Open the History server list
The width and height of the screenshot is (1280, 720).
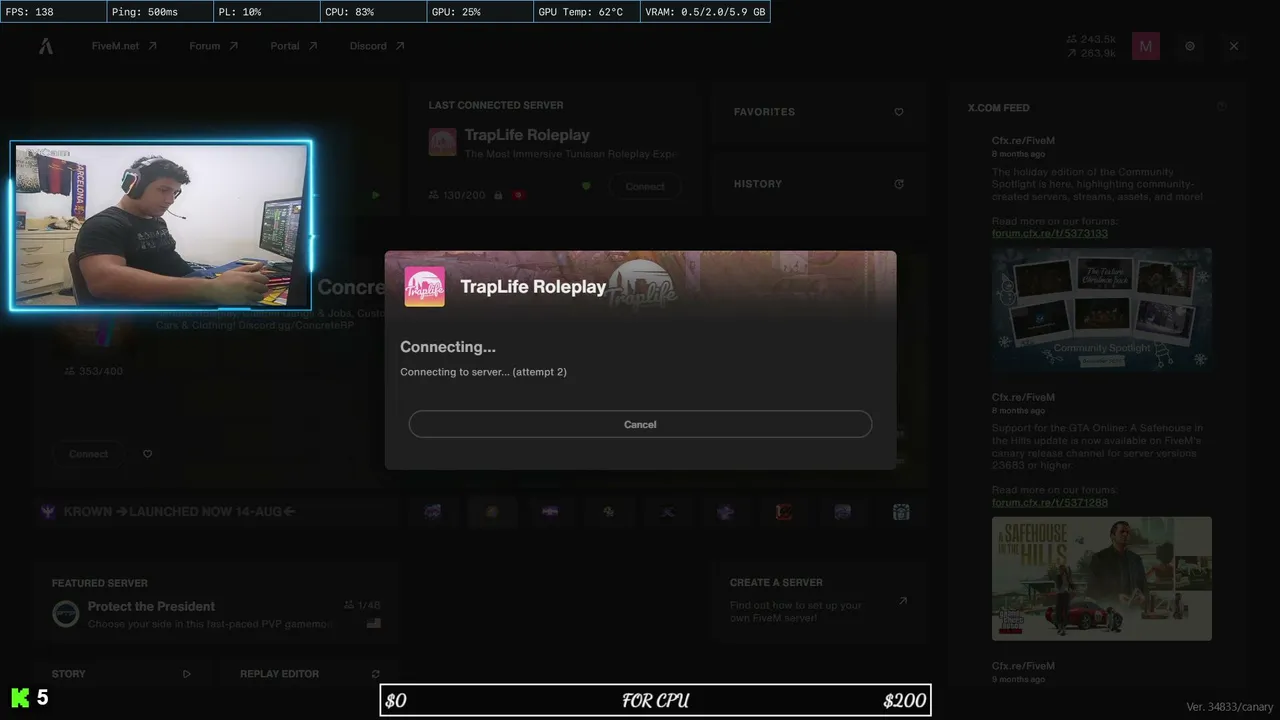[818, 184]
